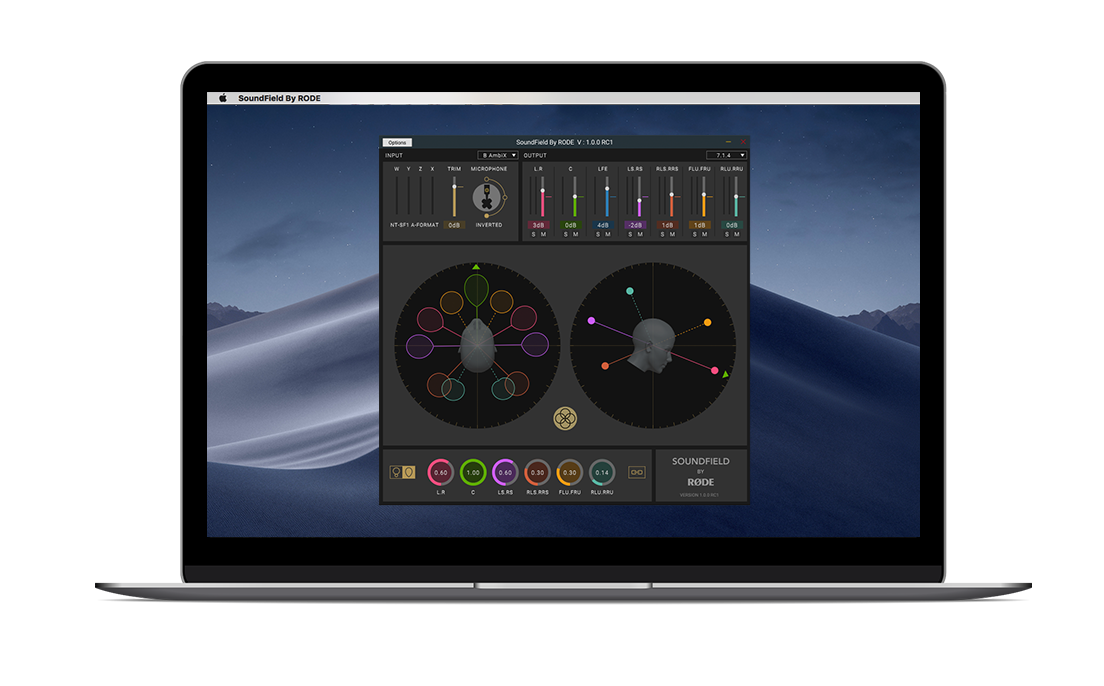Click the RLU.RRU output level slider handle
Screen dimensions: 1104x686
[736, 197]
